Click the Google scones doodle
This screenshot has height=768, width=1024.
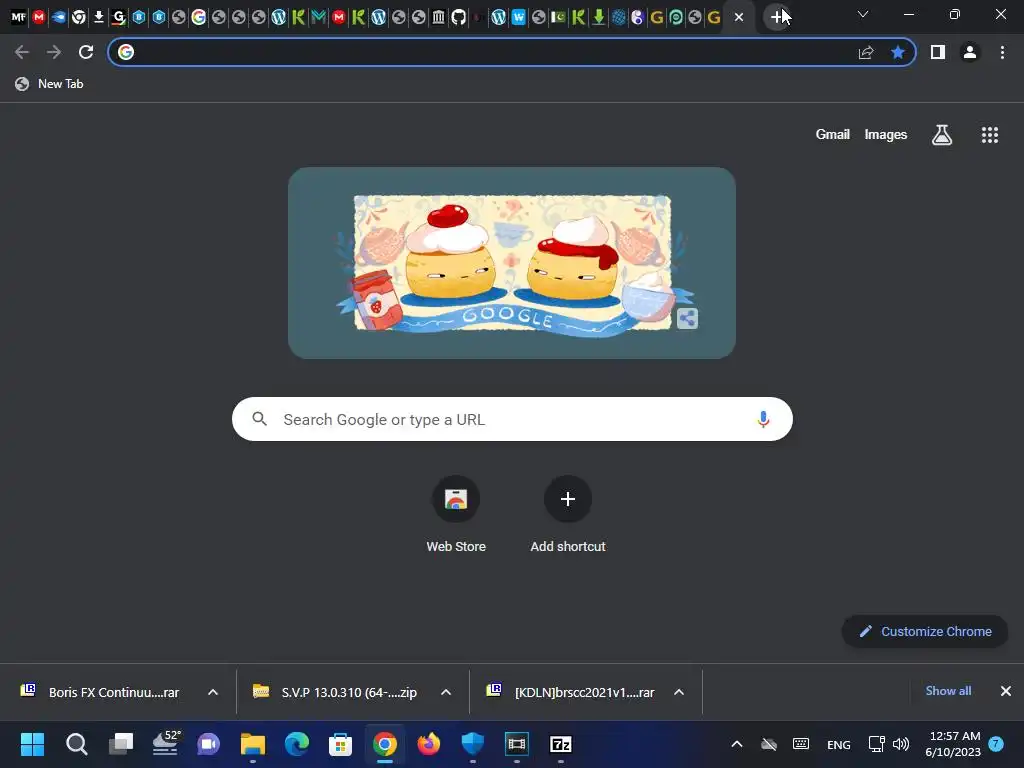[x=511, y=263]
